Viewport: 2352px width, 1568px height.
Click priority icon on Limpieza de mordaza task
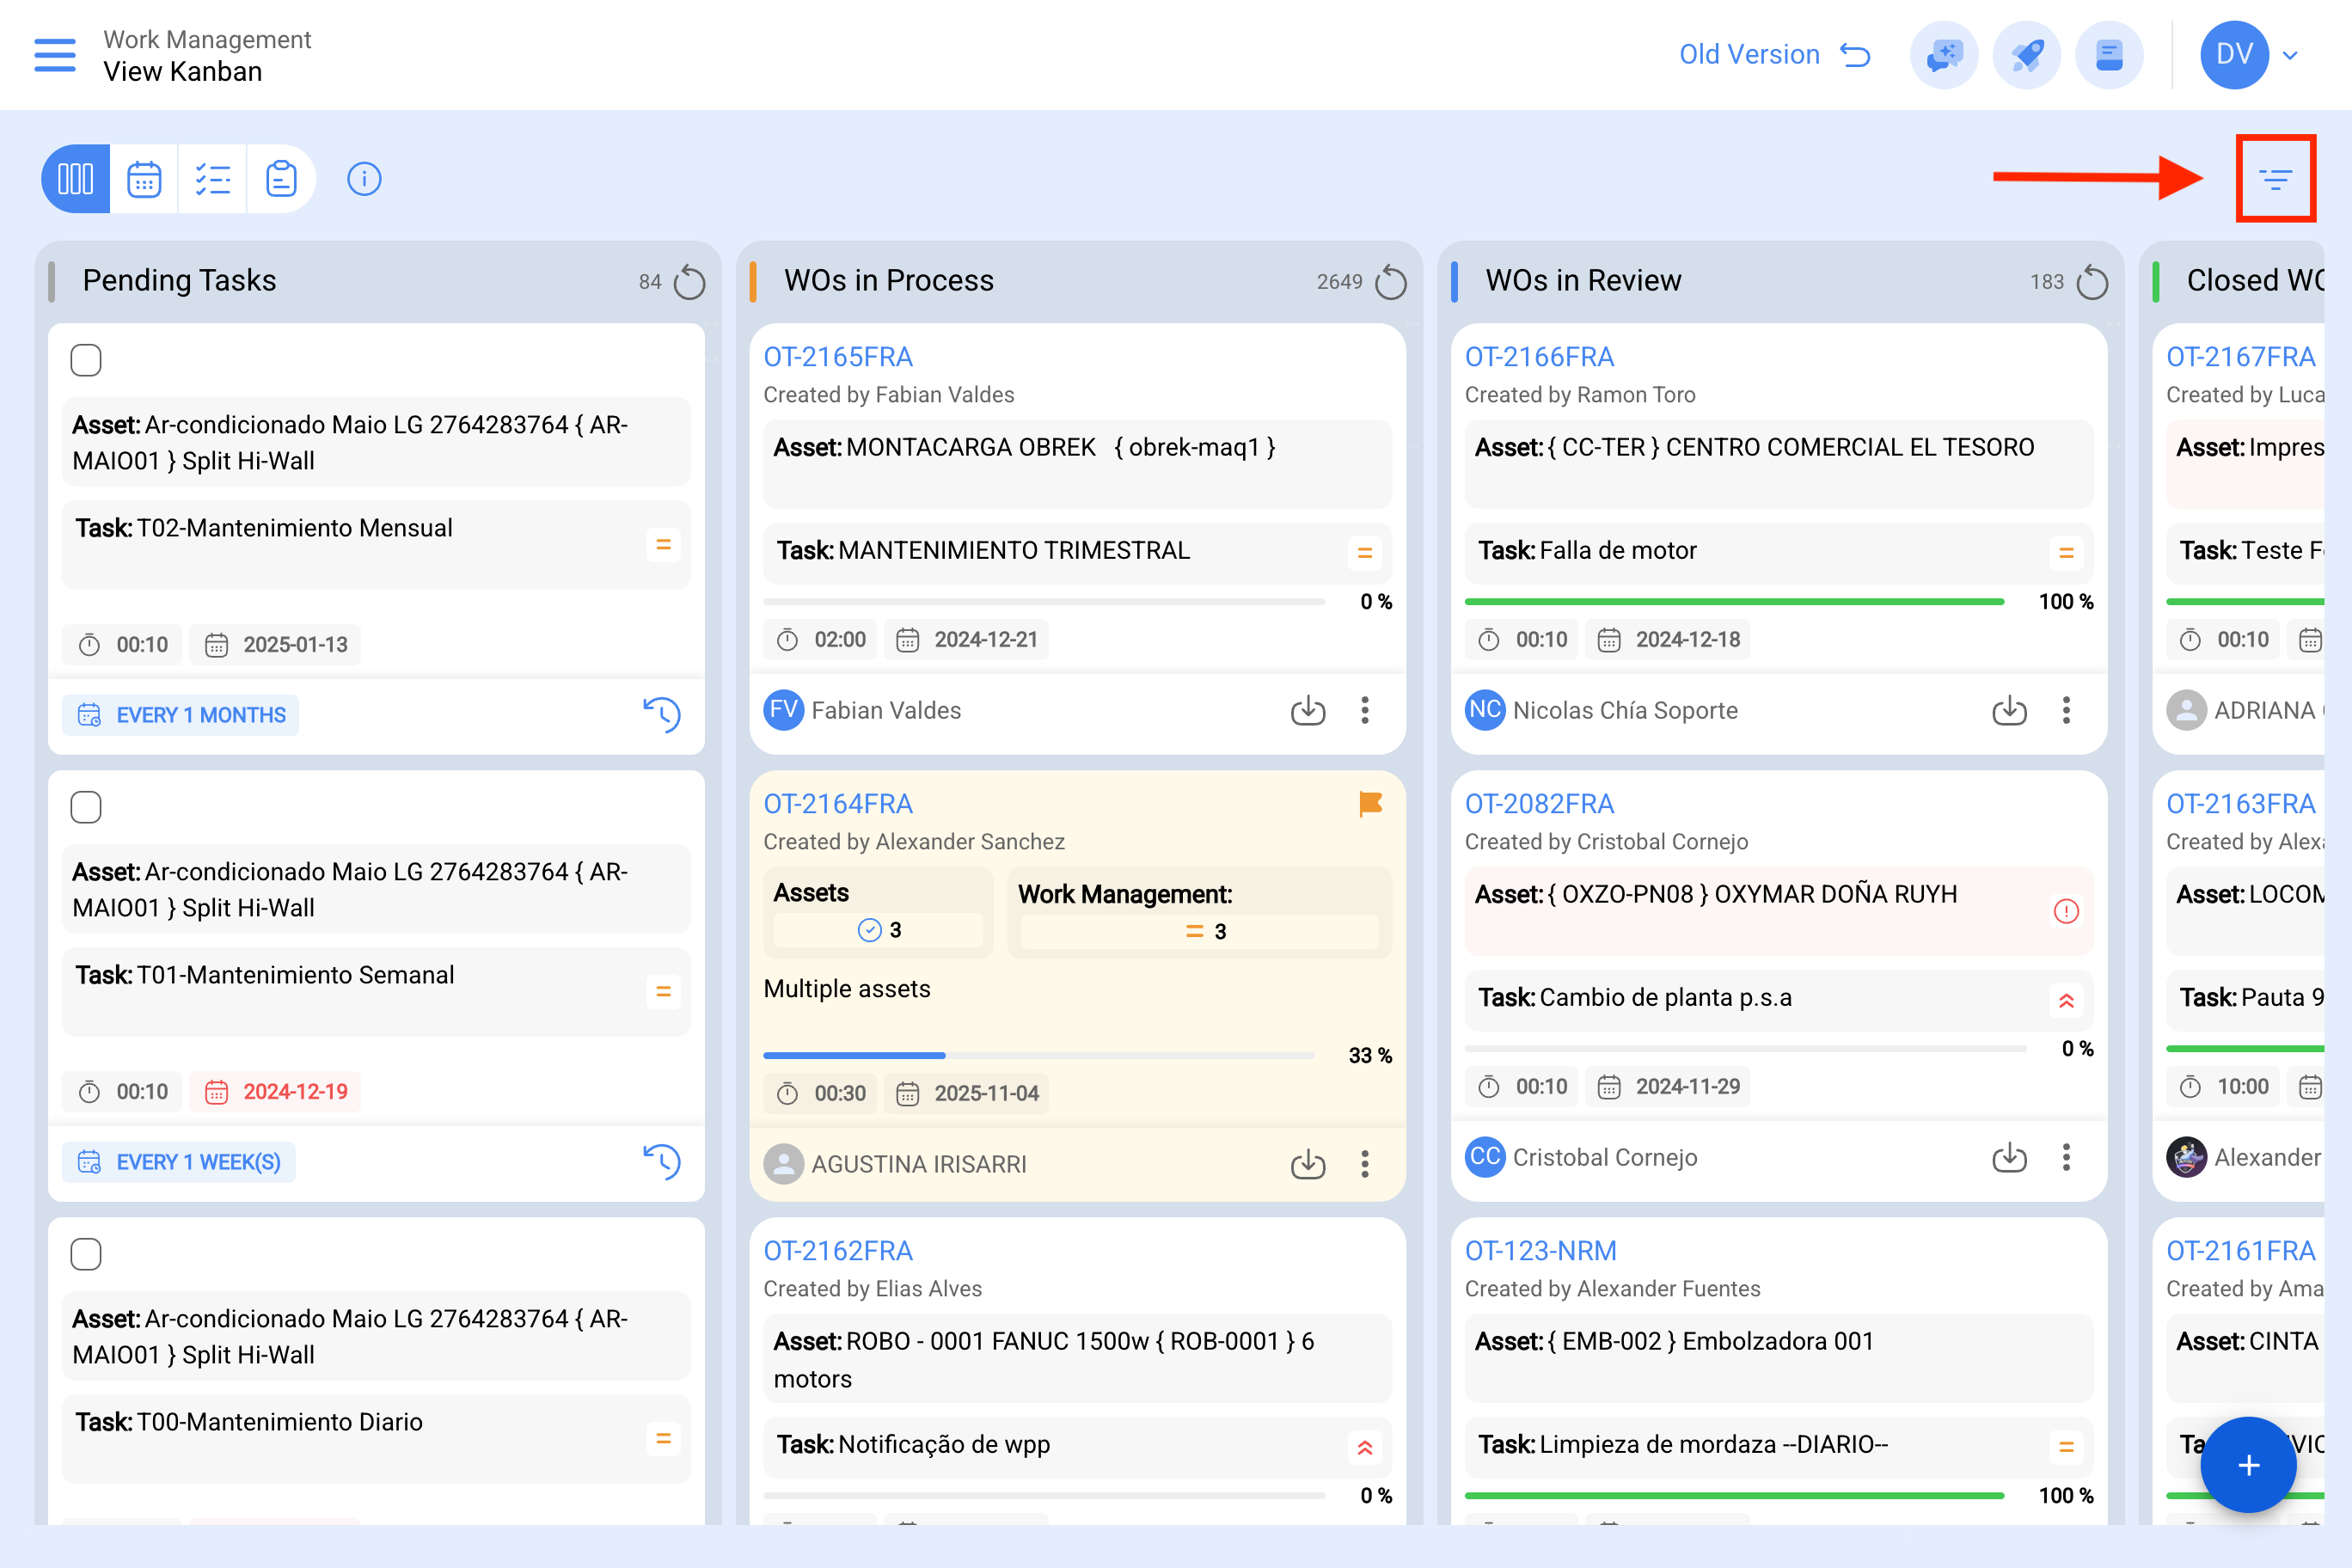coord(2067,1447)
